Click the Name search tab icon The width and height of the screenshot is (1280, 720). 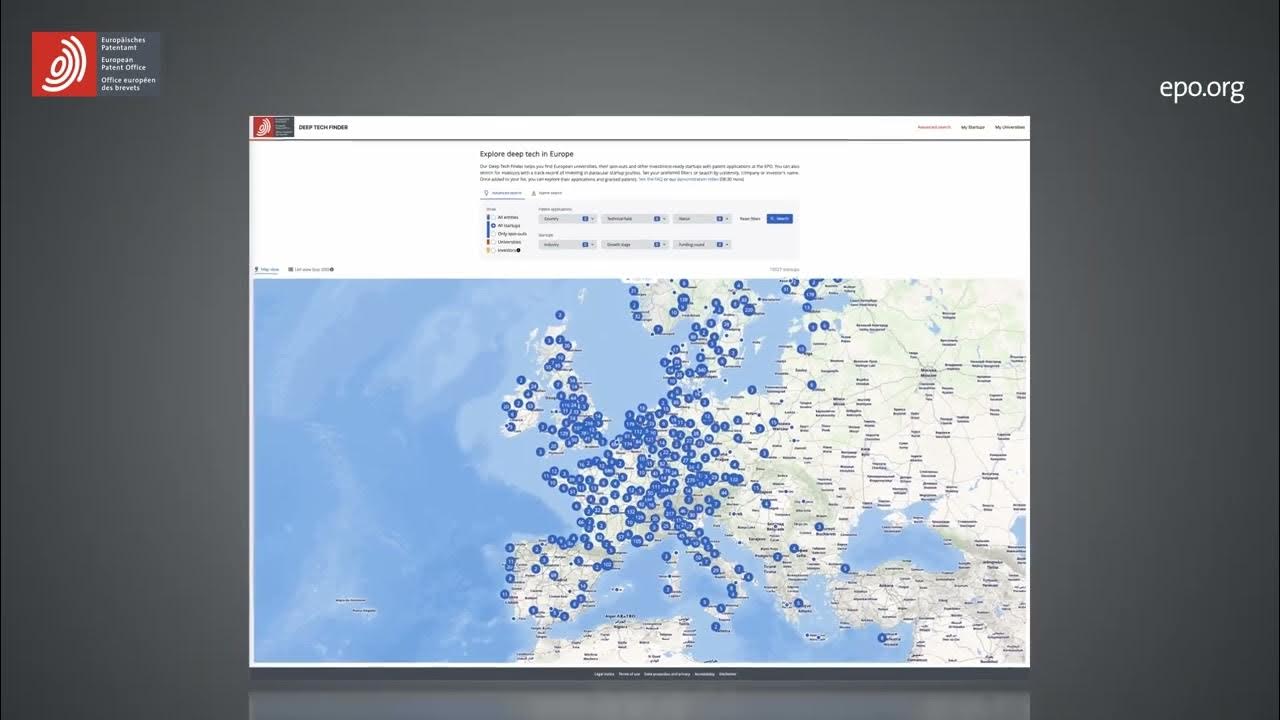[x=532, y=193]
